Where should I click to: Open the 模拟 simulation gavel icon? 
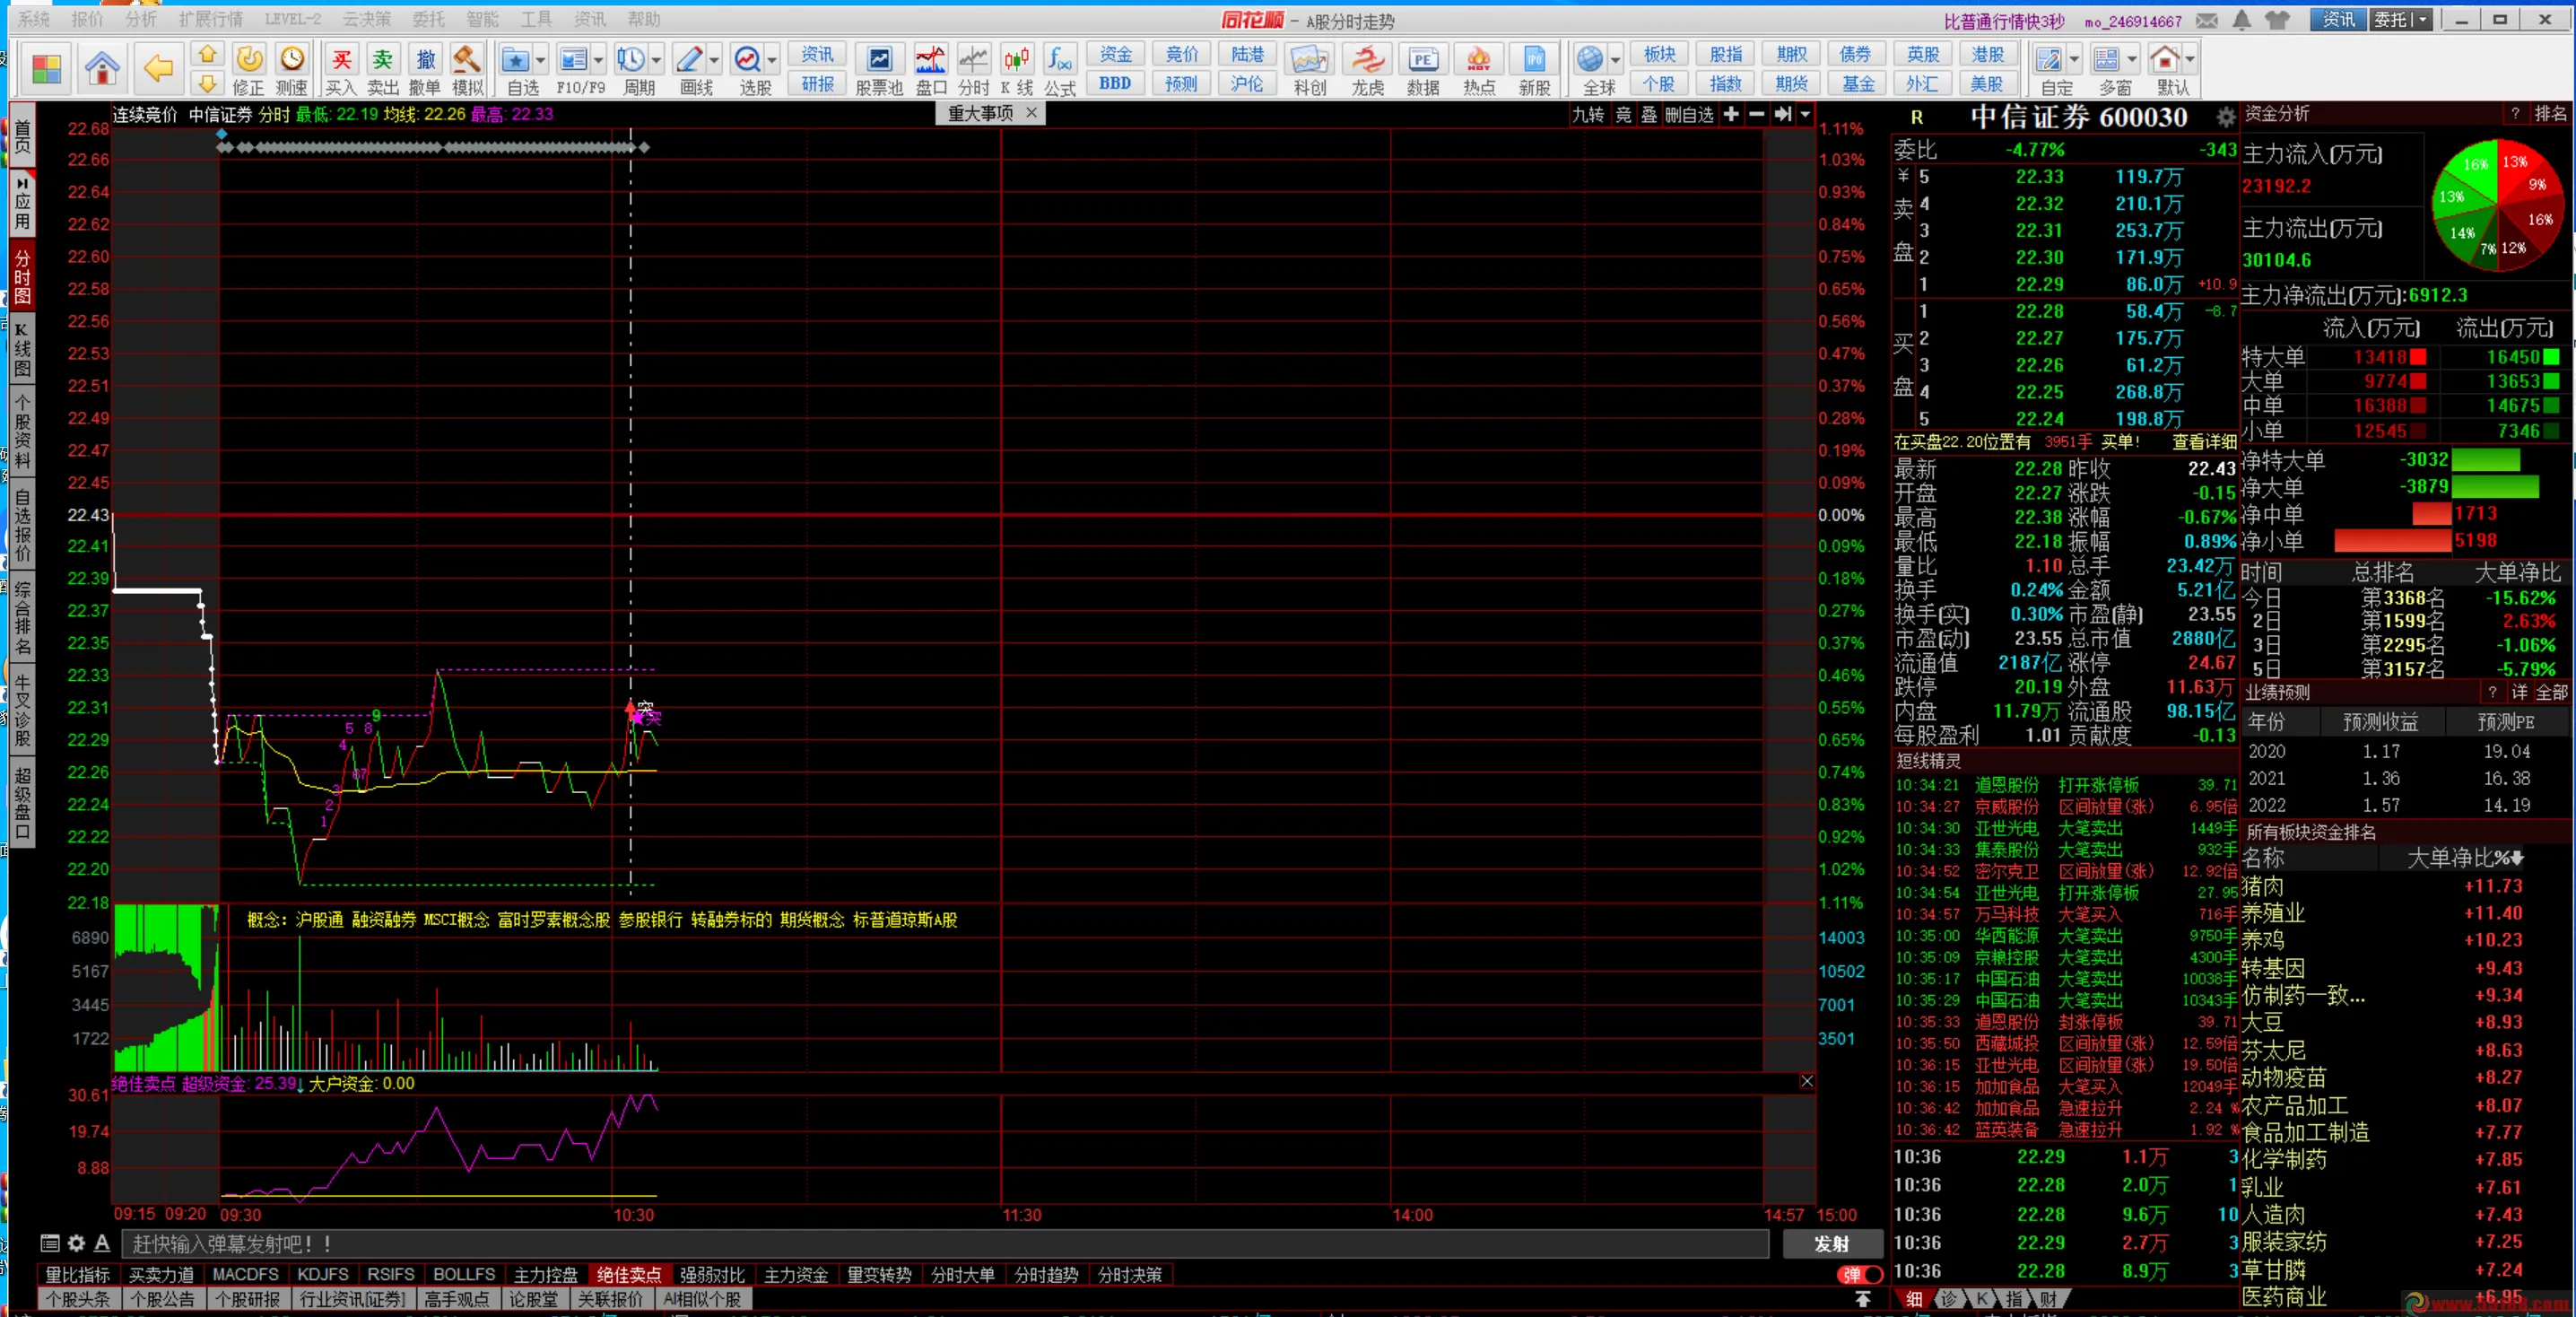click(x=467, y=69)
